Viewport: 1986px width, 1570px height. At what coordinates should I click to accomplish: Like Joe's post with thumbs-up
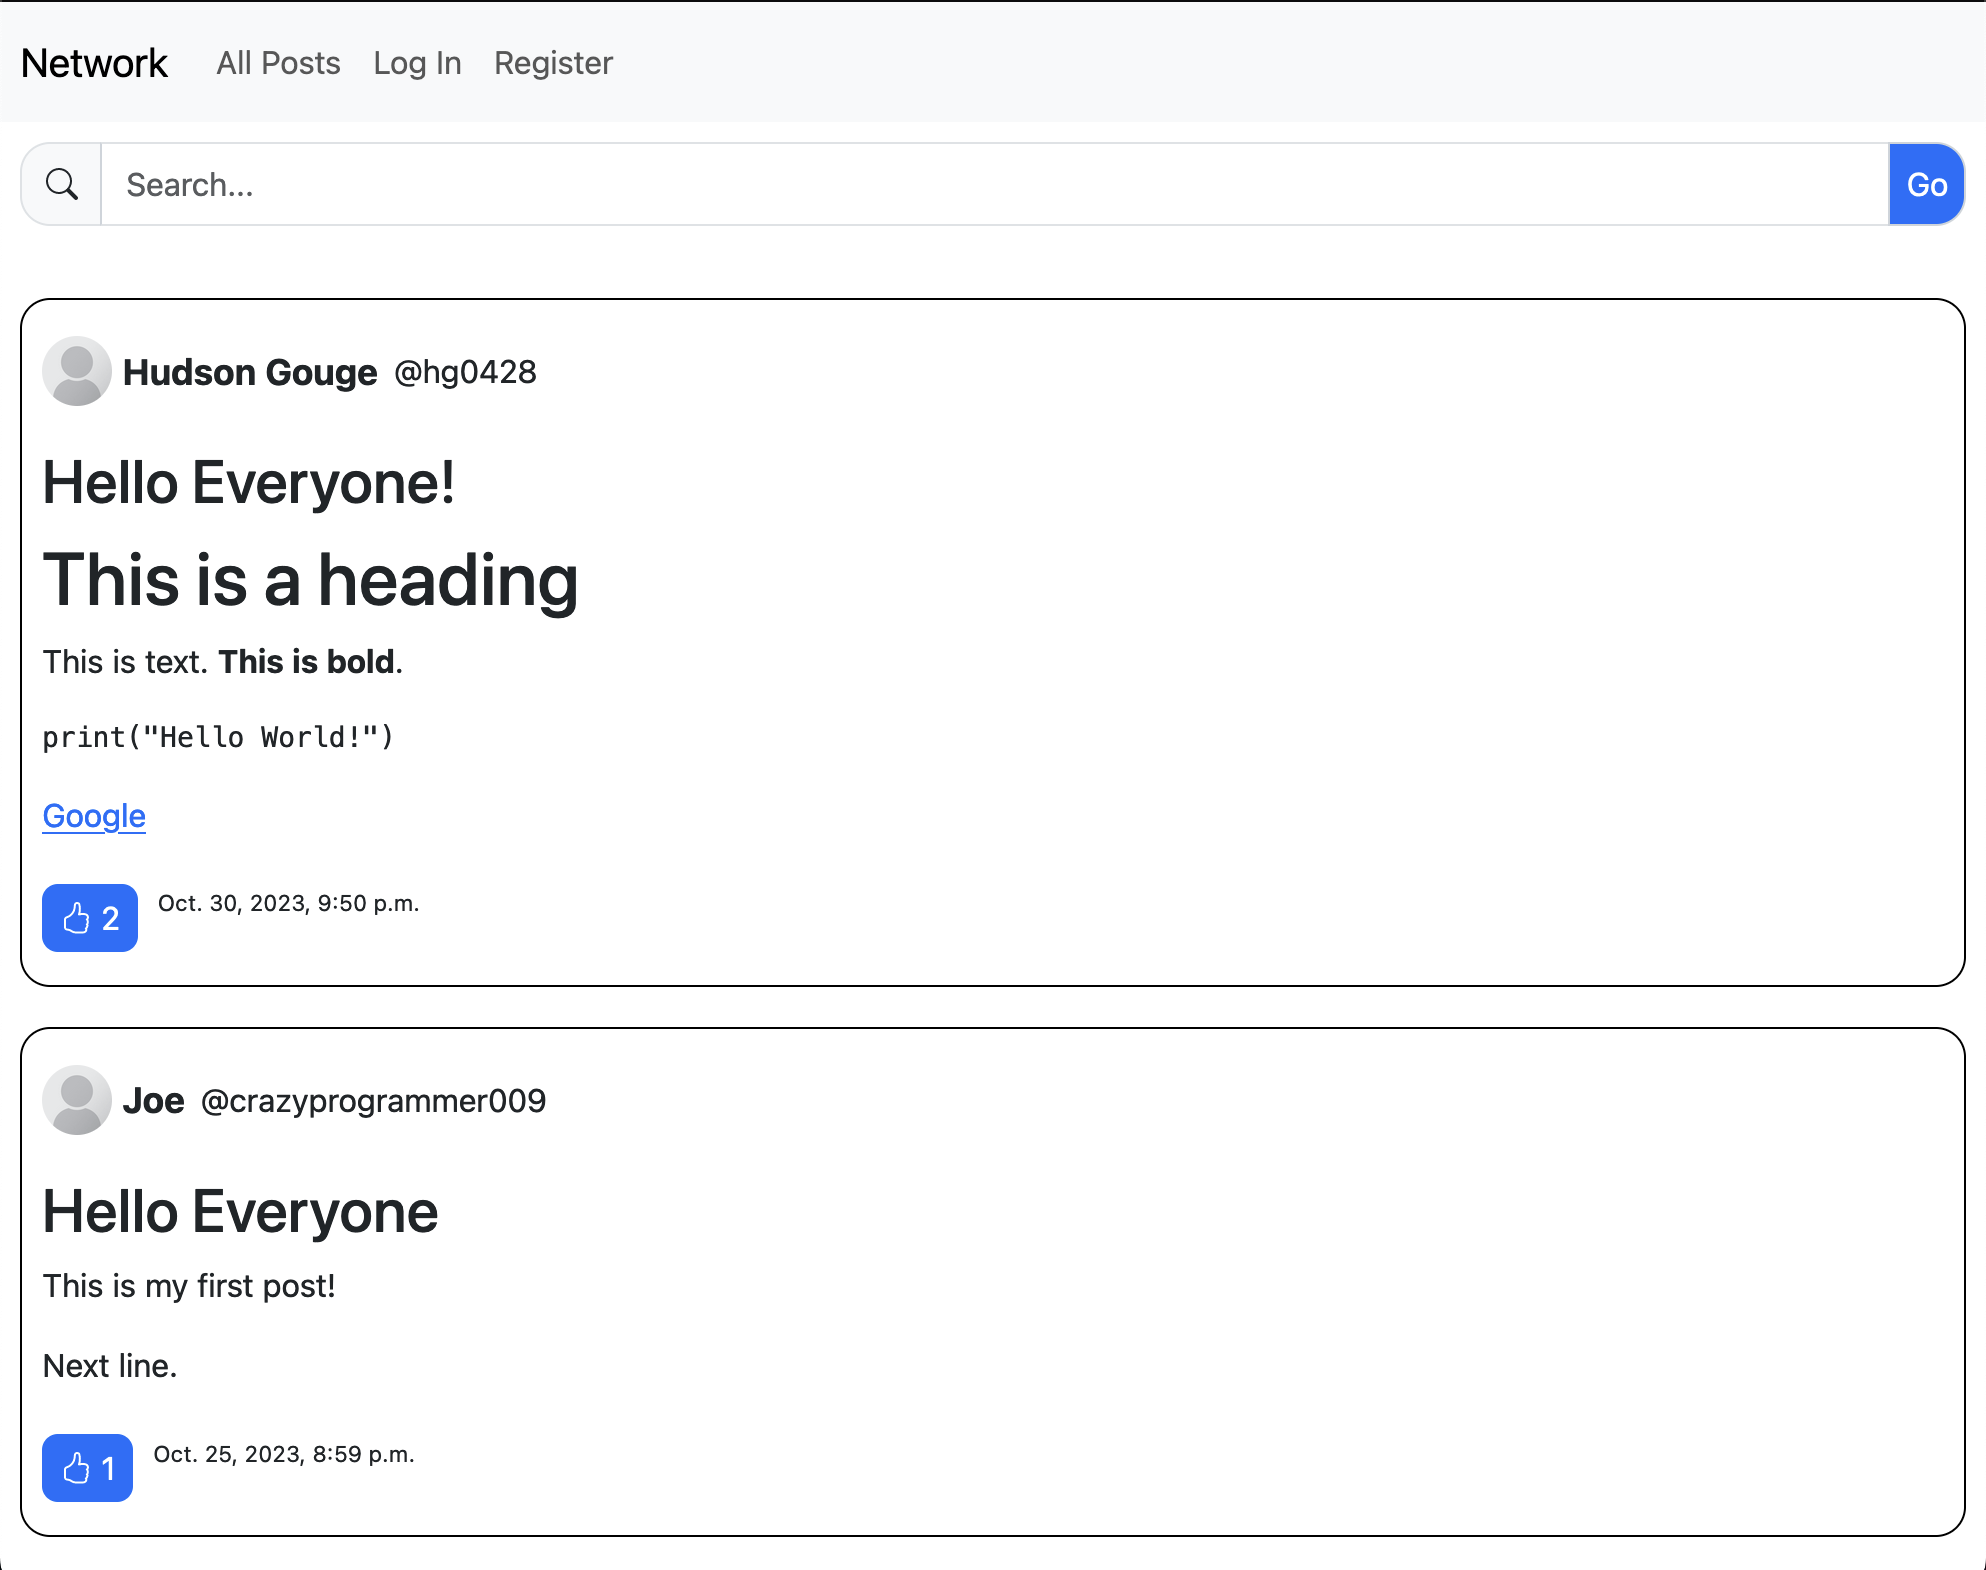[x=88, y=1468]
